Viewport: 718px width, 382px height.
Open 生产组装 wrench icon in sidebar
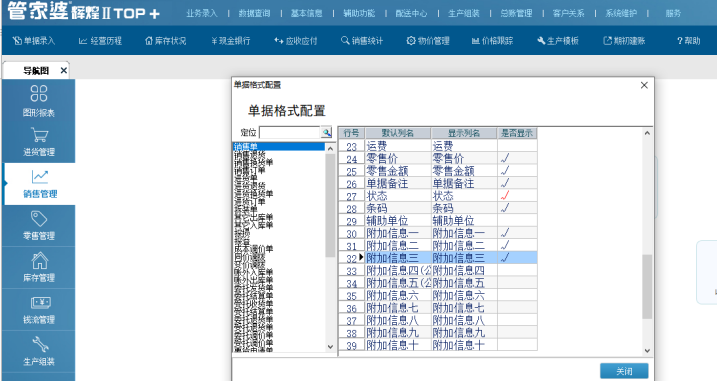(x=40, y=344)
